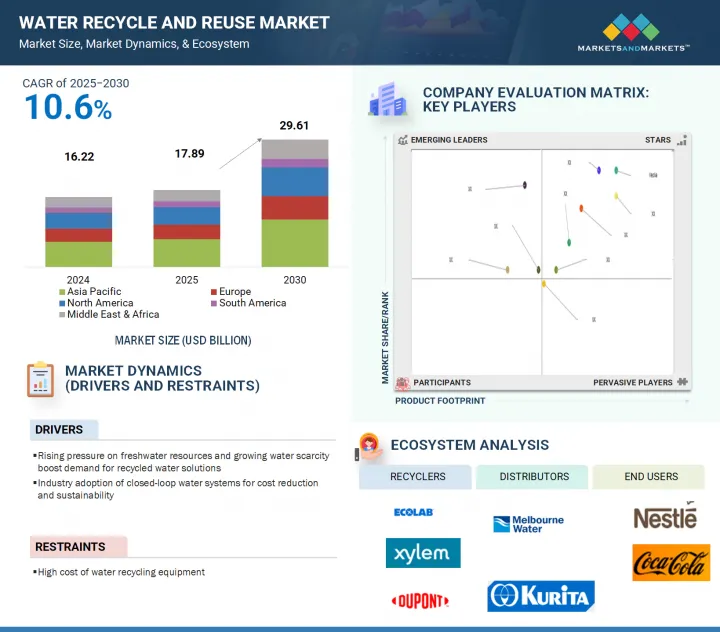Click the Melbourne Water logo
This screenshot has width=720, height=632.
[x=529, y=524]
